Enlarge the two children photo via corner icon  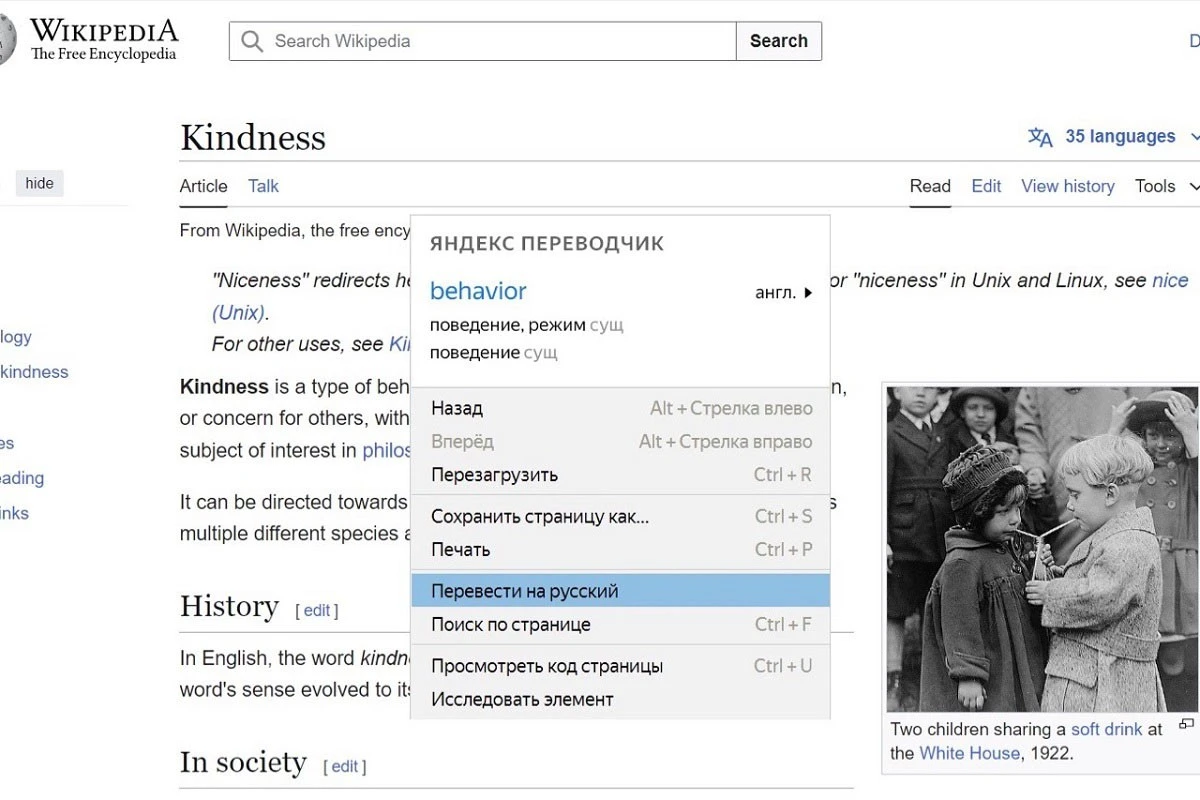point(1186,724)
